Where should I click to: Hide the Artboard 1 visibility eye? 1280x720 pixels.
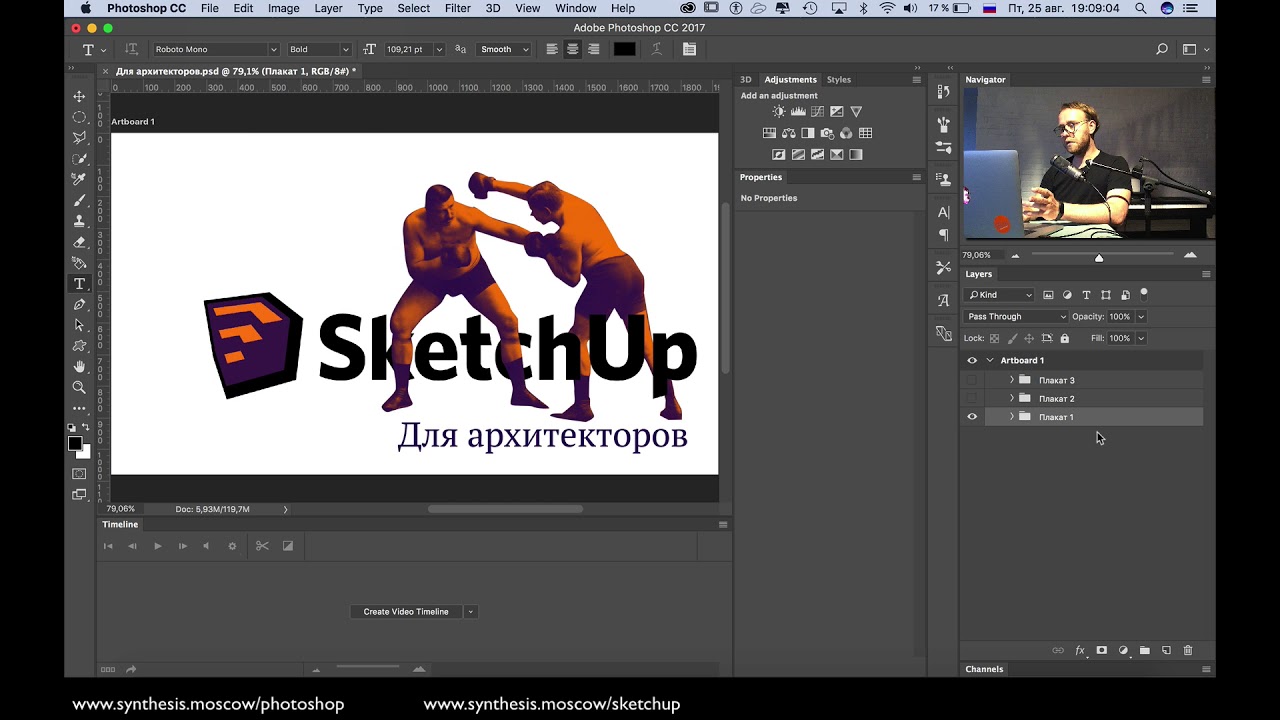pos(972,360)
